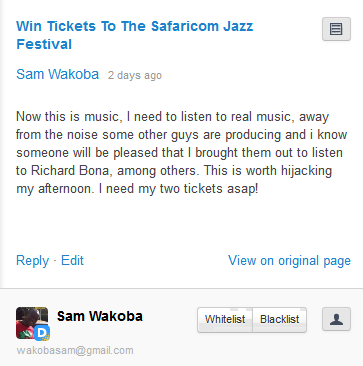
Task: Reply to this comment
Action: [32, 261]
